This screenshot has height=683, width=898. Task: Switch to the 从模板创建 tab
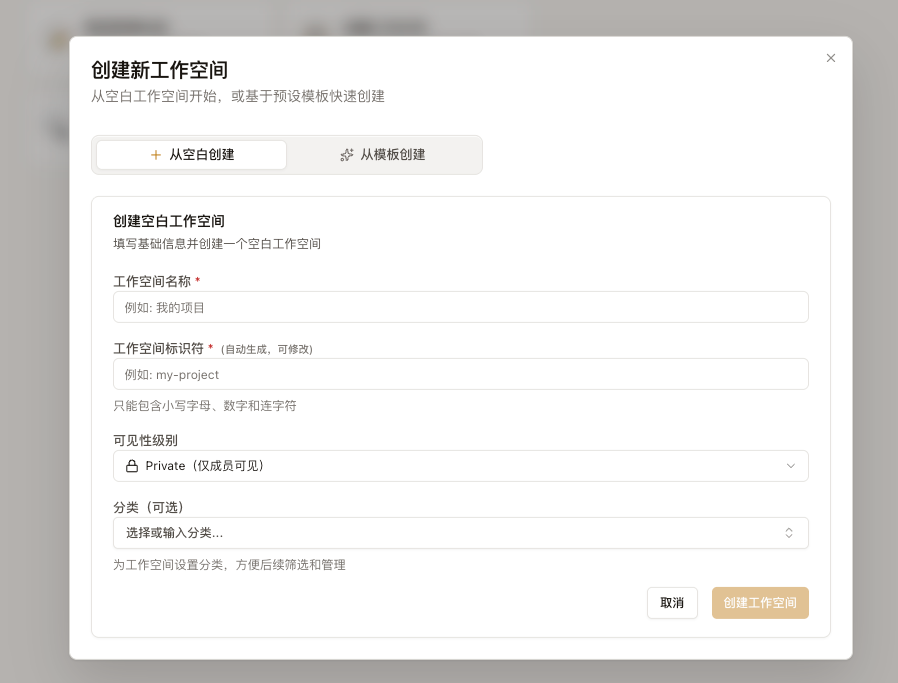coord(383,155)
